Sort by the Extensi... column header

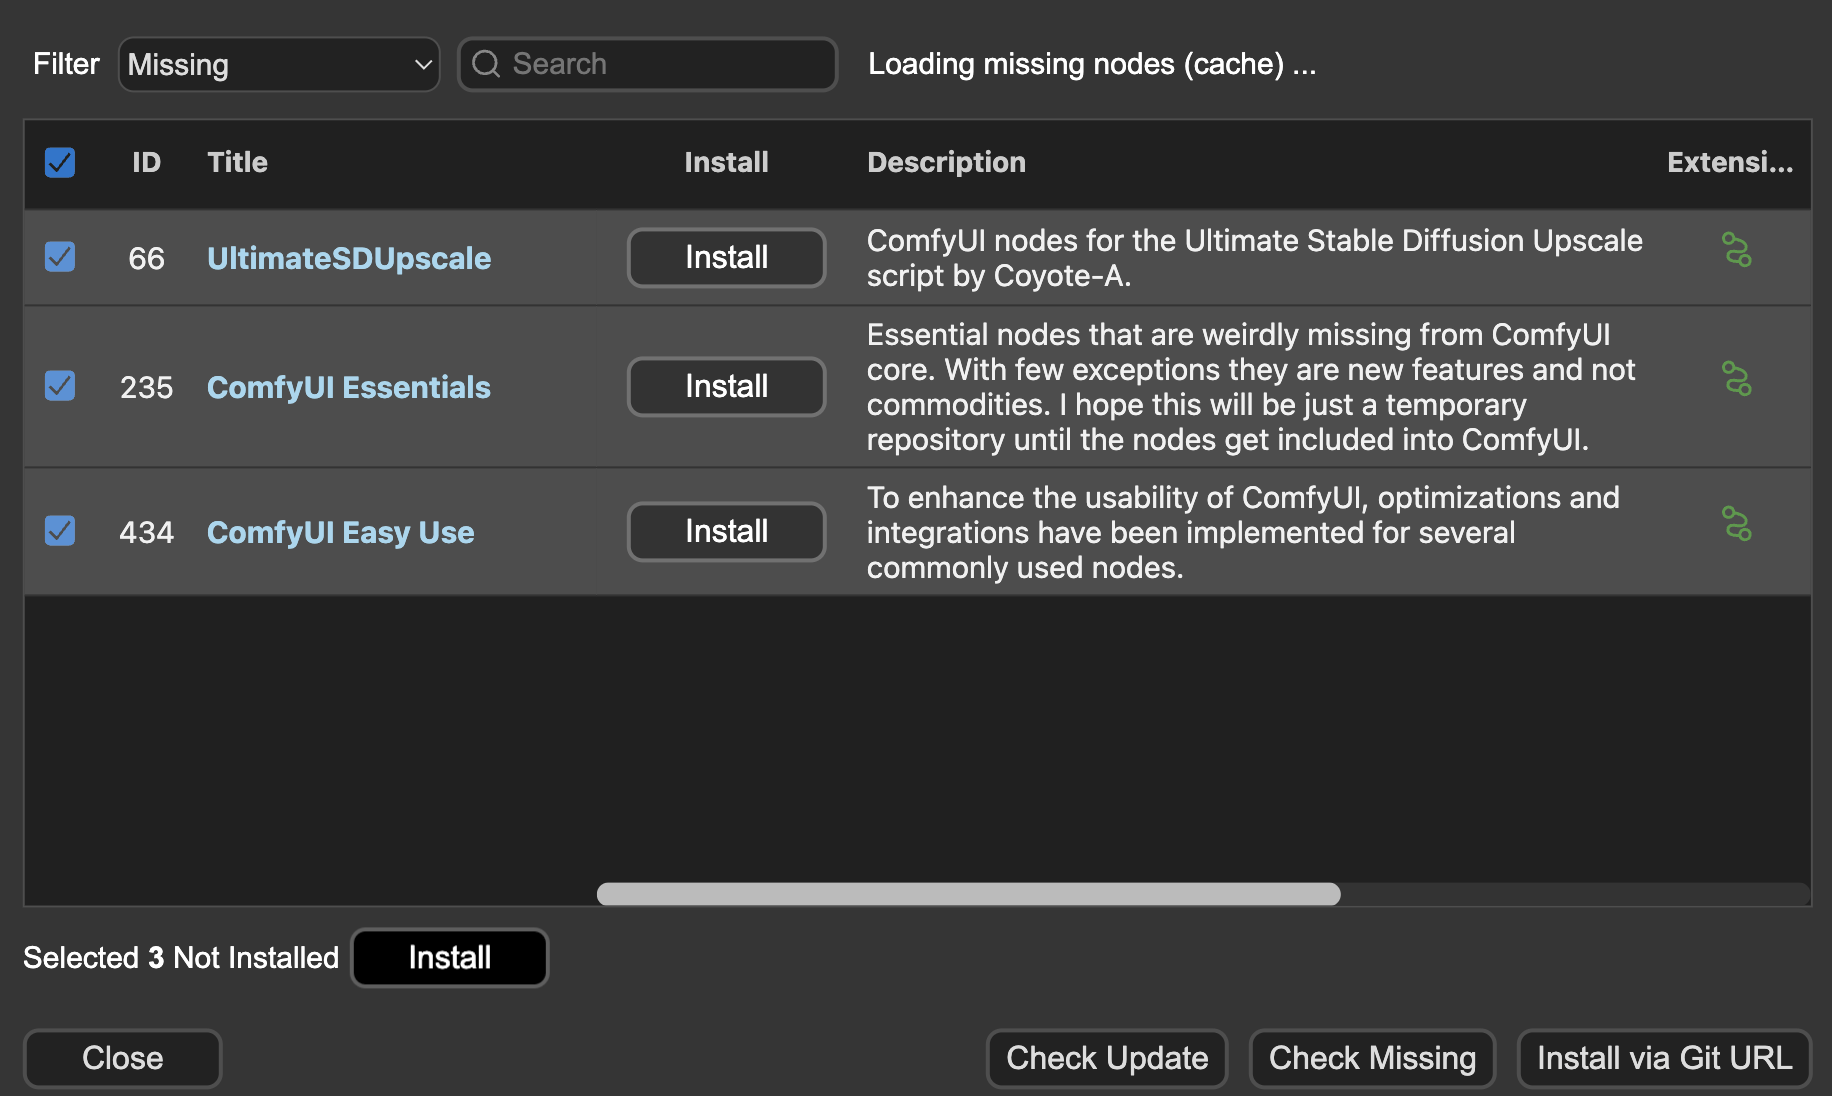click(1730, 162)
